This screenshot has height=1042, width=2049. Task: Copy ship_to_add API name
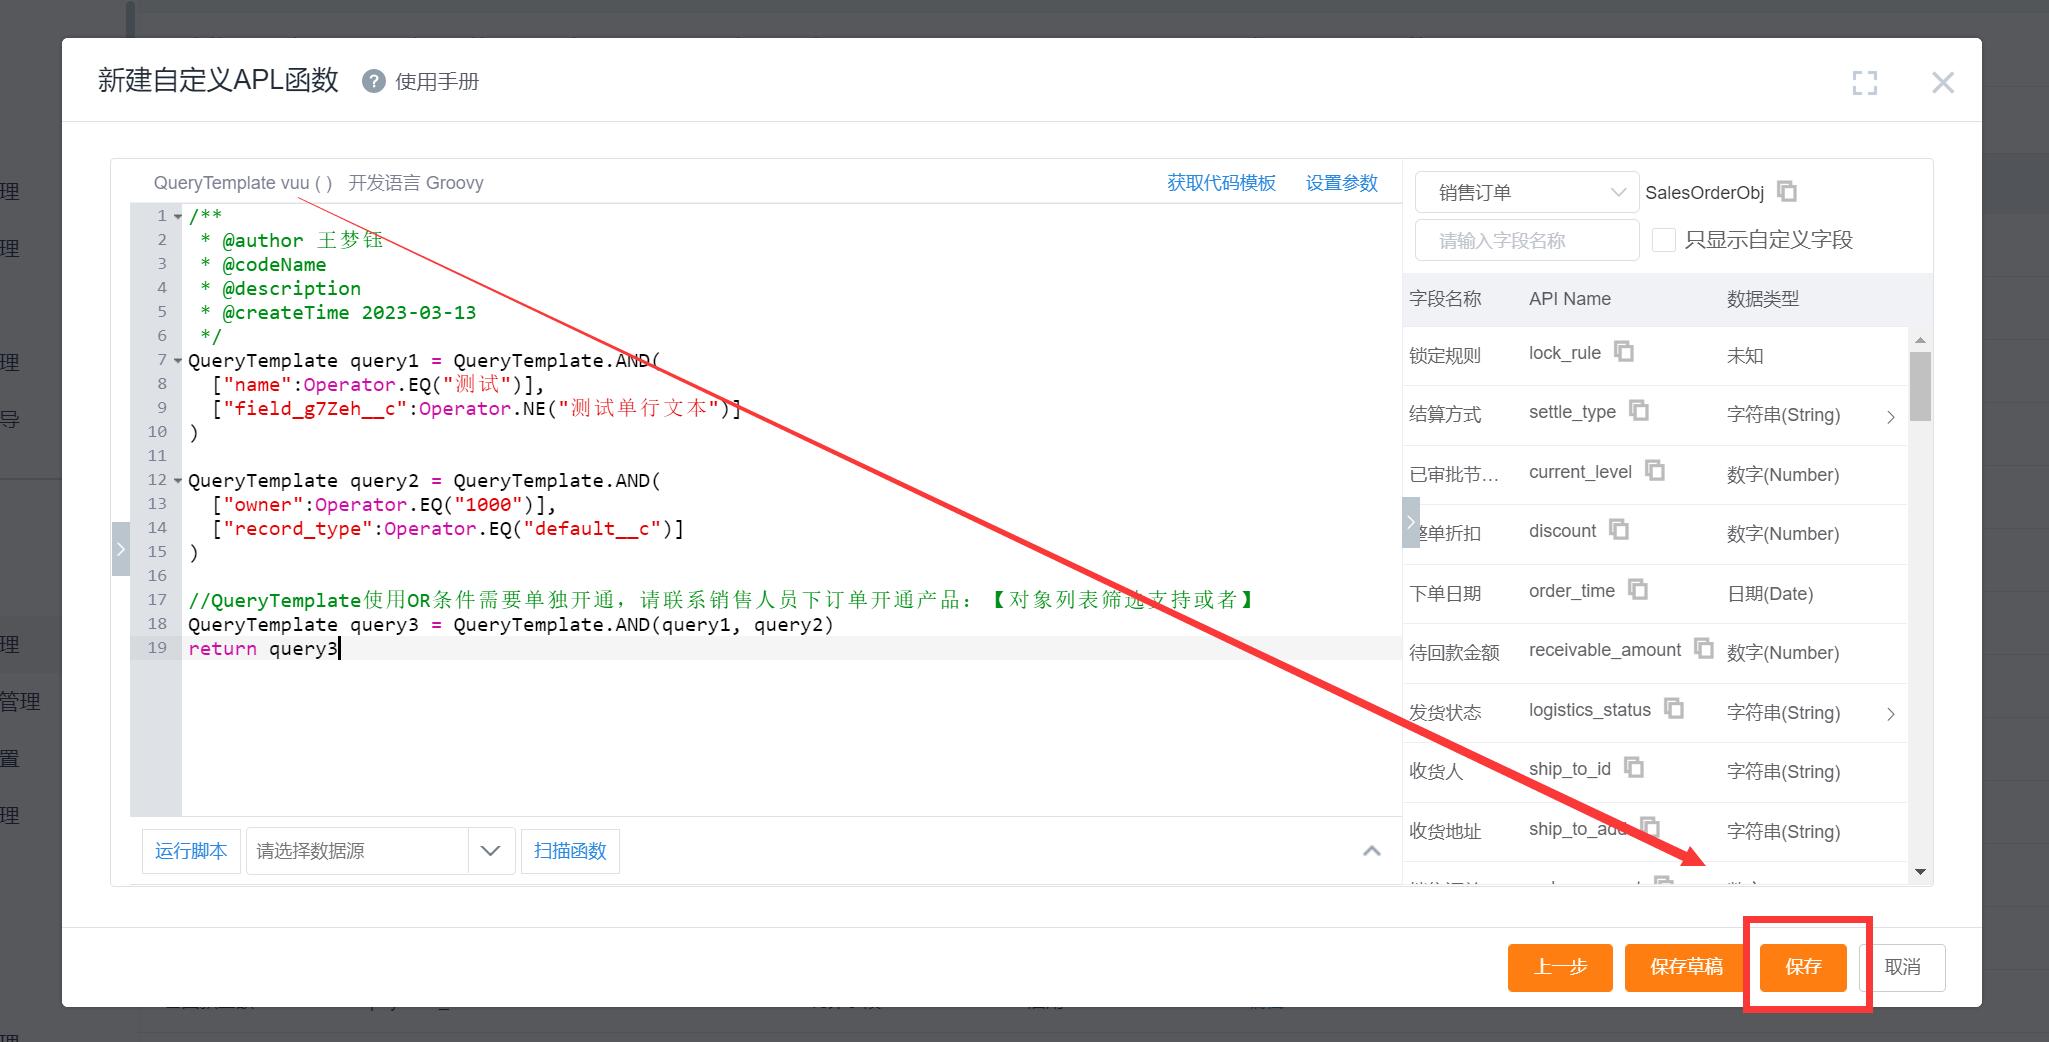(1651, 827)
